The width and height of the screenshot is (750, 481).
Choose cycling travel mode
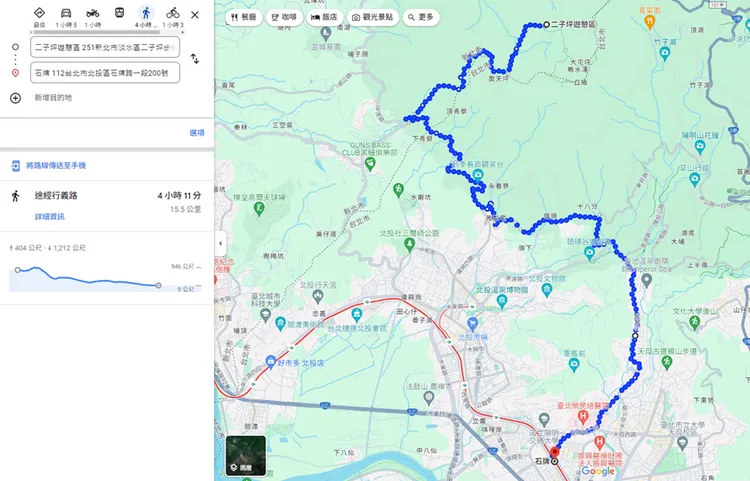point(173,12)
